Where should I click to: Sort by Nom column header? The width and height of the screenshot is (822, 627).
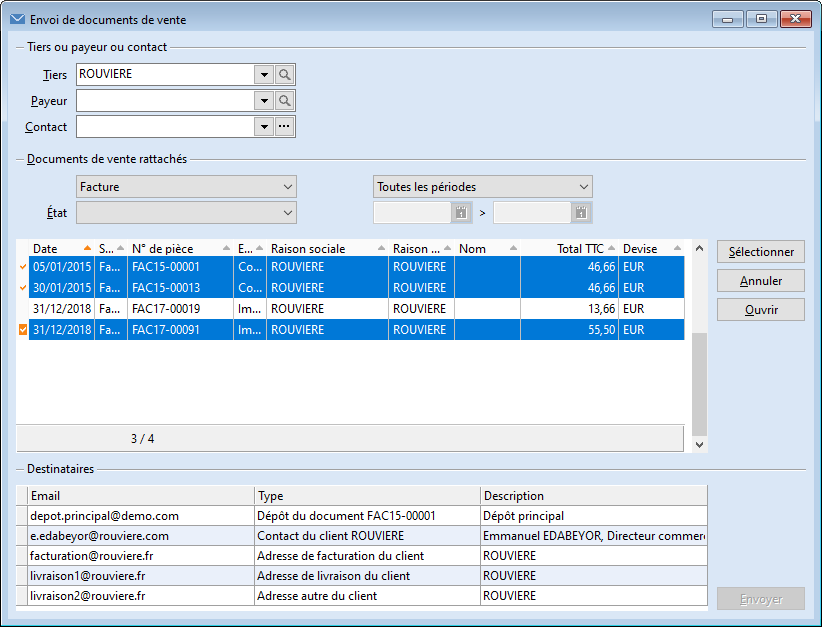click(487, 248)
